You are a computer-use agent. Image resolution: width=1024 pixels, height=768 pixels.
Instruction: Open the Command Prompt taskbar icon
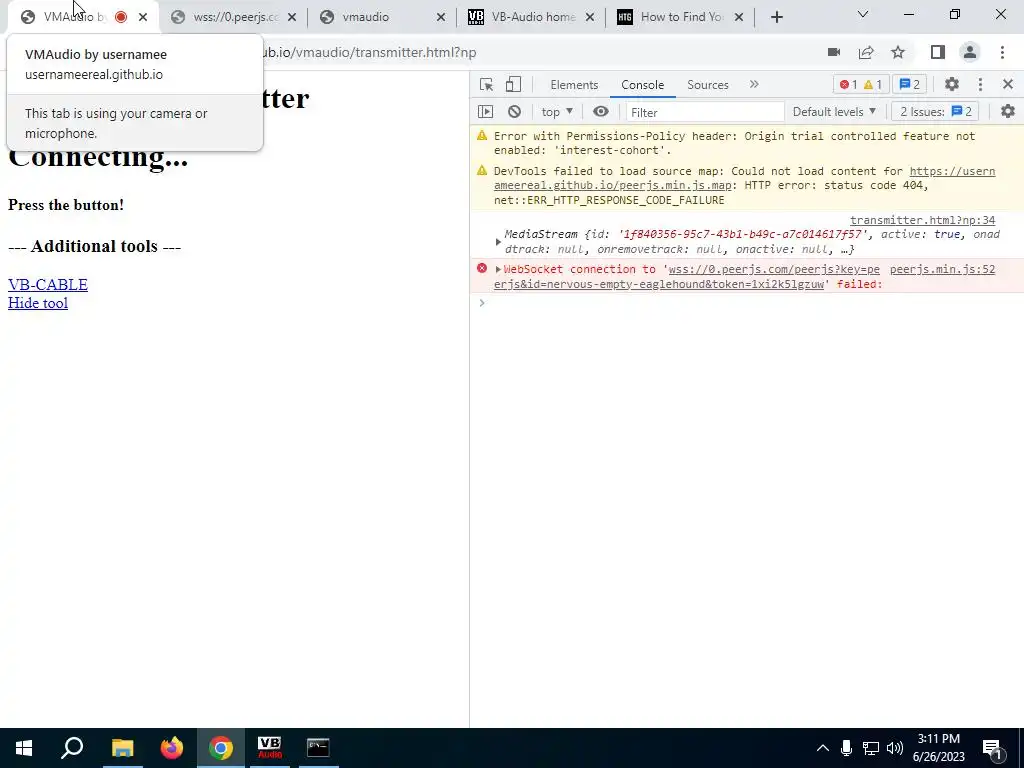319,748
